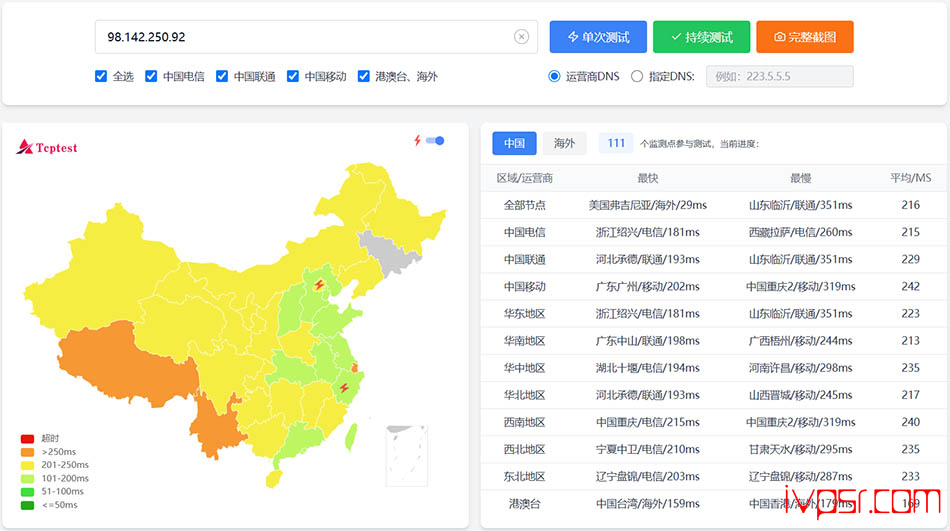The height and width of the screenshot is (531, 950).
Task: Uncheck the 中国电信 checkbox
Action: 151,76
